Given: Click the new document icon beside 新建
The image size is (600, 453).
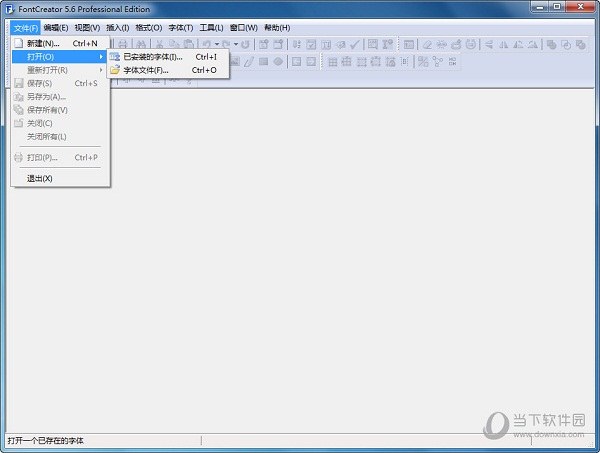Looking at the screenshot, I should 19,43.
